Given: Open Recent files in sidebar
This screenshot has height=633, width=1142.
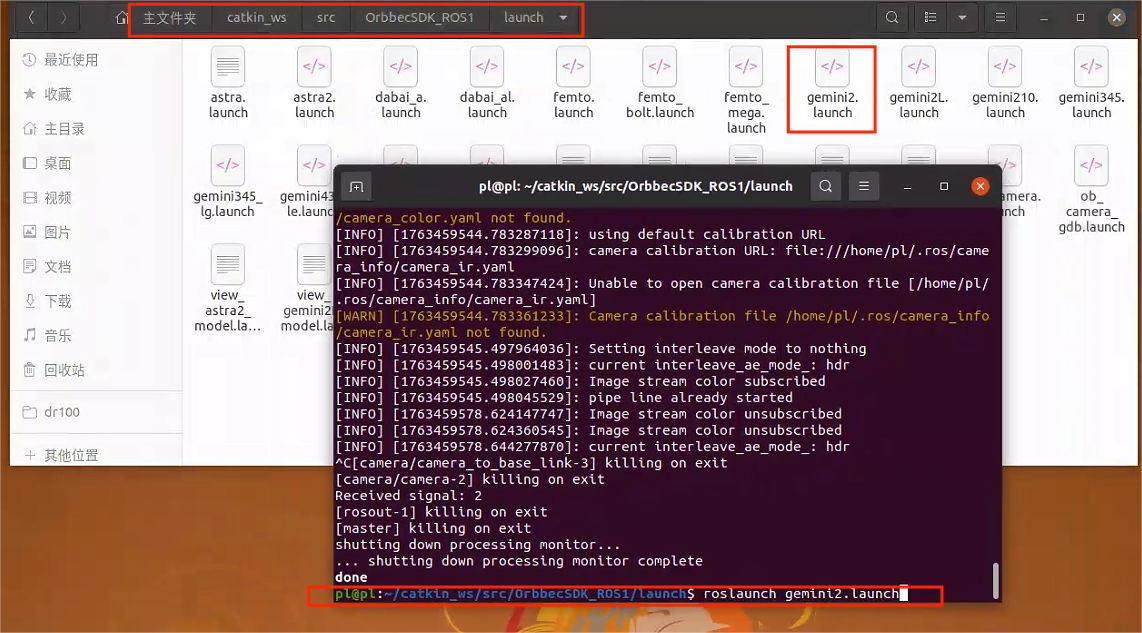Looking at the screenshot, I should coord(70,60).
